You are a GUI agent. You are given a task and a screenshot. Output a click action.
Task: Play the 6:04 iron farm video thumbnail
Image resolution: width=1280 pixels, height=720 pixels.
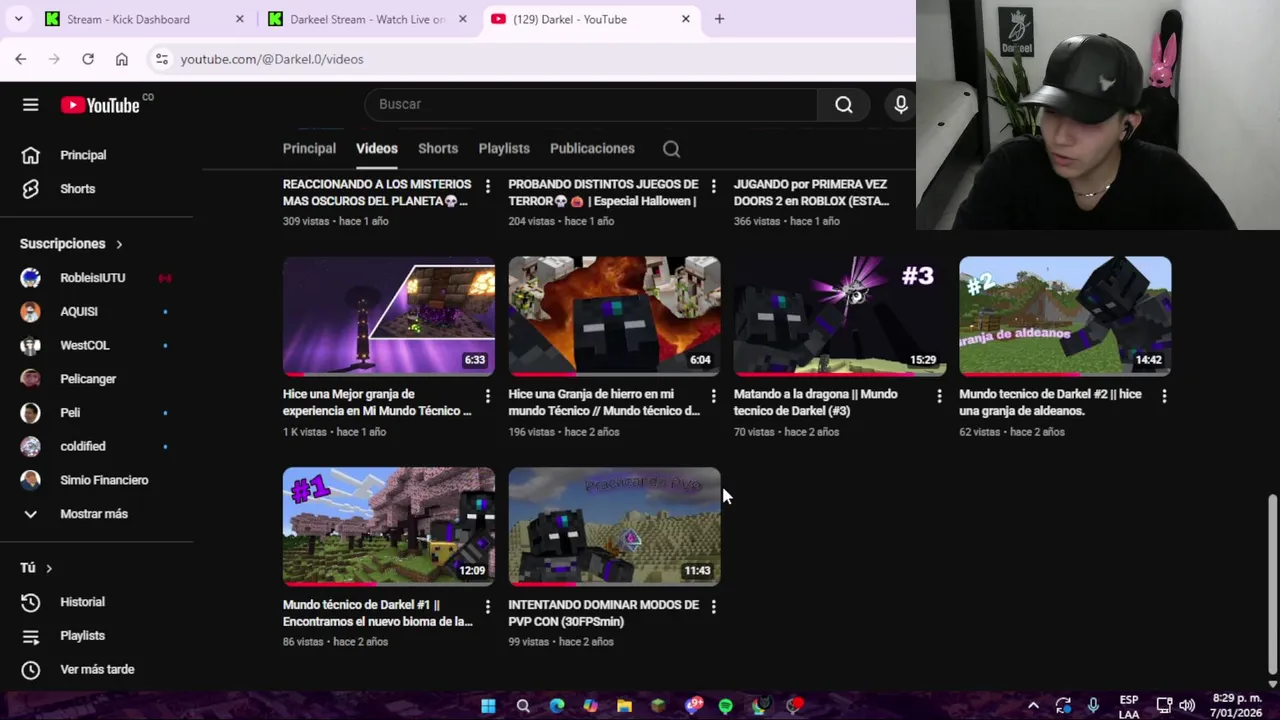(x=614, y=316)
